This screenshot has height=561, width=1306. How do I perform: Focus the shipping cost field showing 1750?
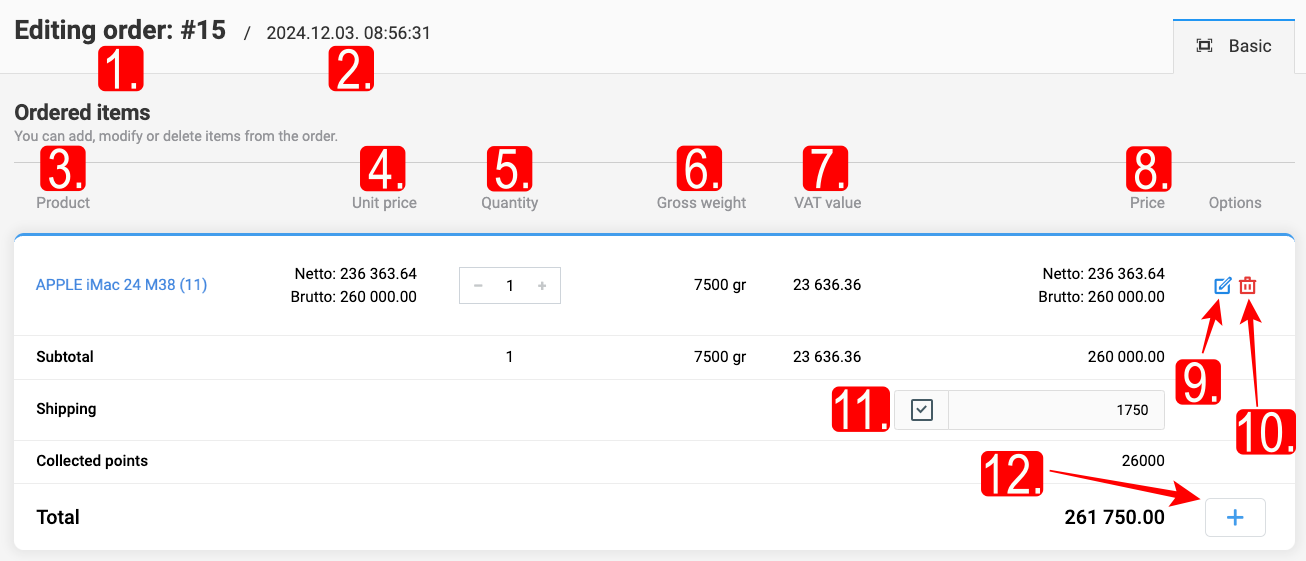[1056, 410]
